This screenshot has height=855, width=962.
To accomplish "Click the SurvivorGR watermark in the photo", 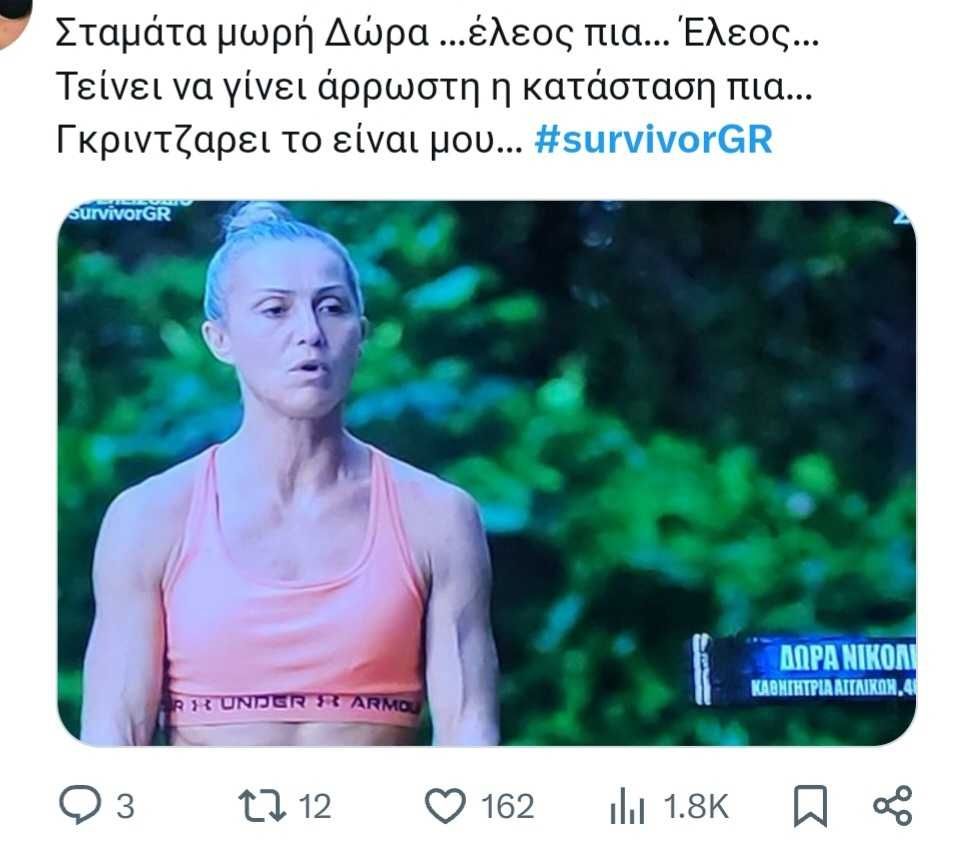I will point(121,213).
